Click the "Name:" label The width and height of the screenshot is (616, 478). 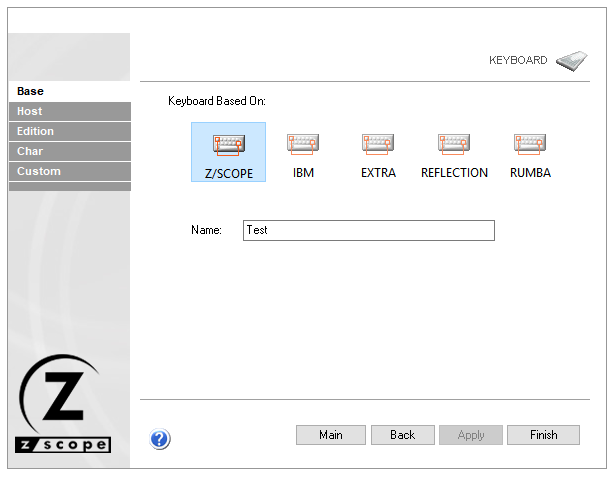click(x=206, y=230)
